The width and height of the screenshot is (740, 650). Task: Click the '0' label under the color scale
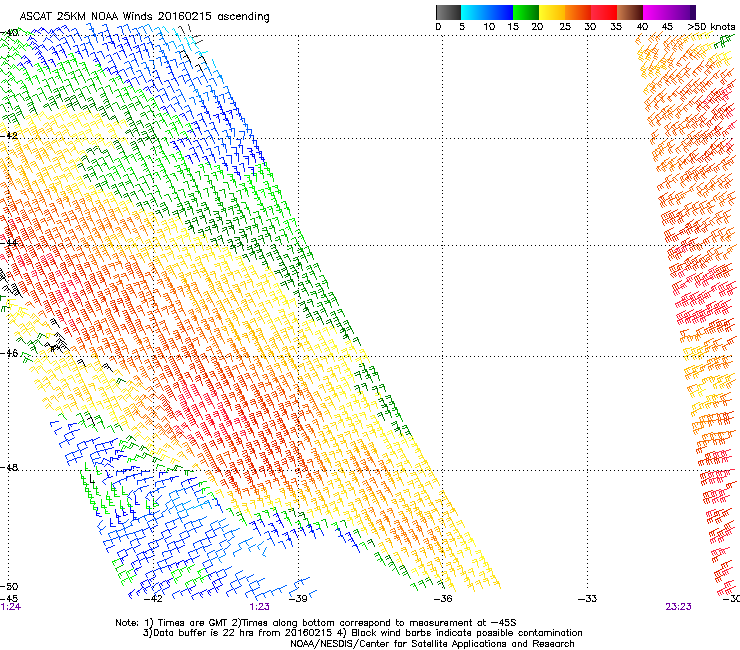[438, 27]
